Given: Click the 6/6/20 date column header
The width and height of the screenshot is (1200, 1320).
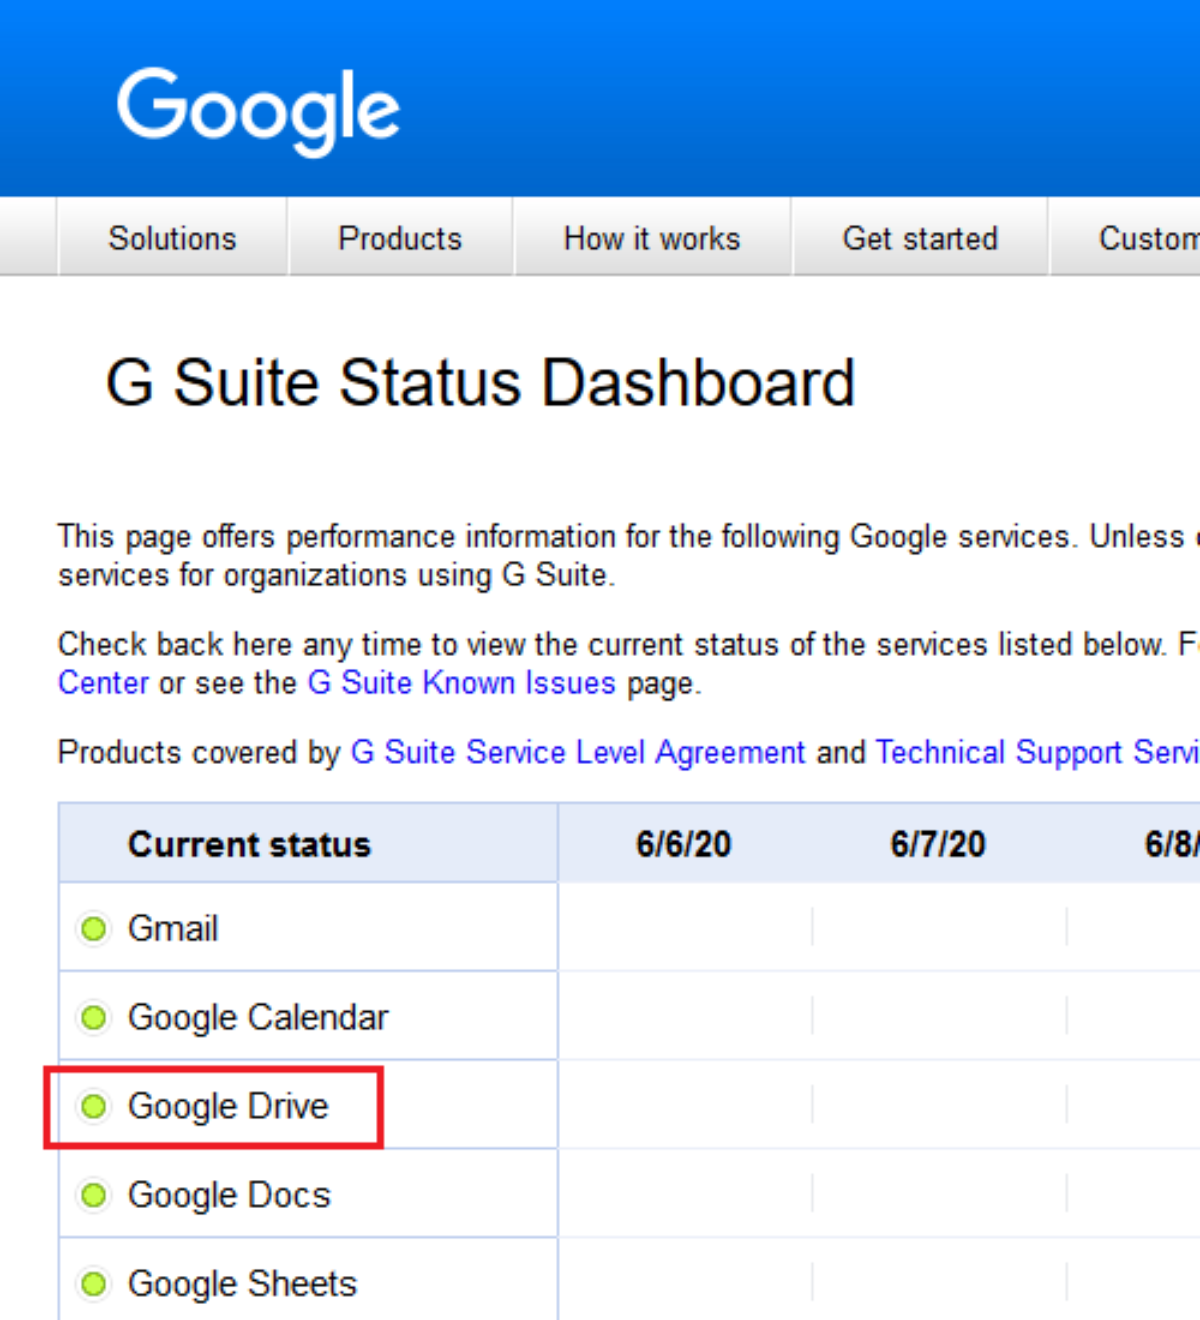Looking at the screenshot, I should pyautogui.click(x=684, y=844).
